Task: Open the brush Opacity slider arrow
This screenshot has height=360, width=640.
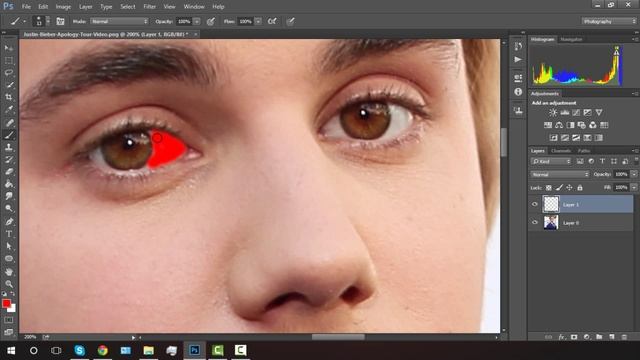Action: click(x=197, y=21)
